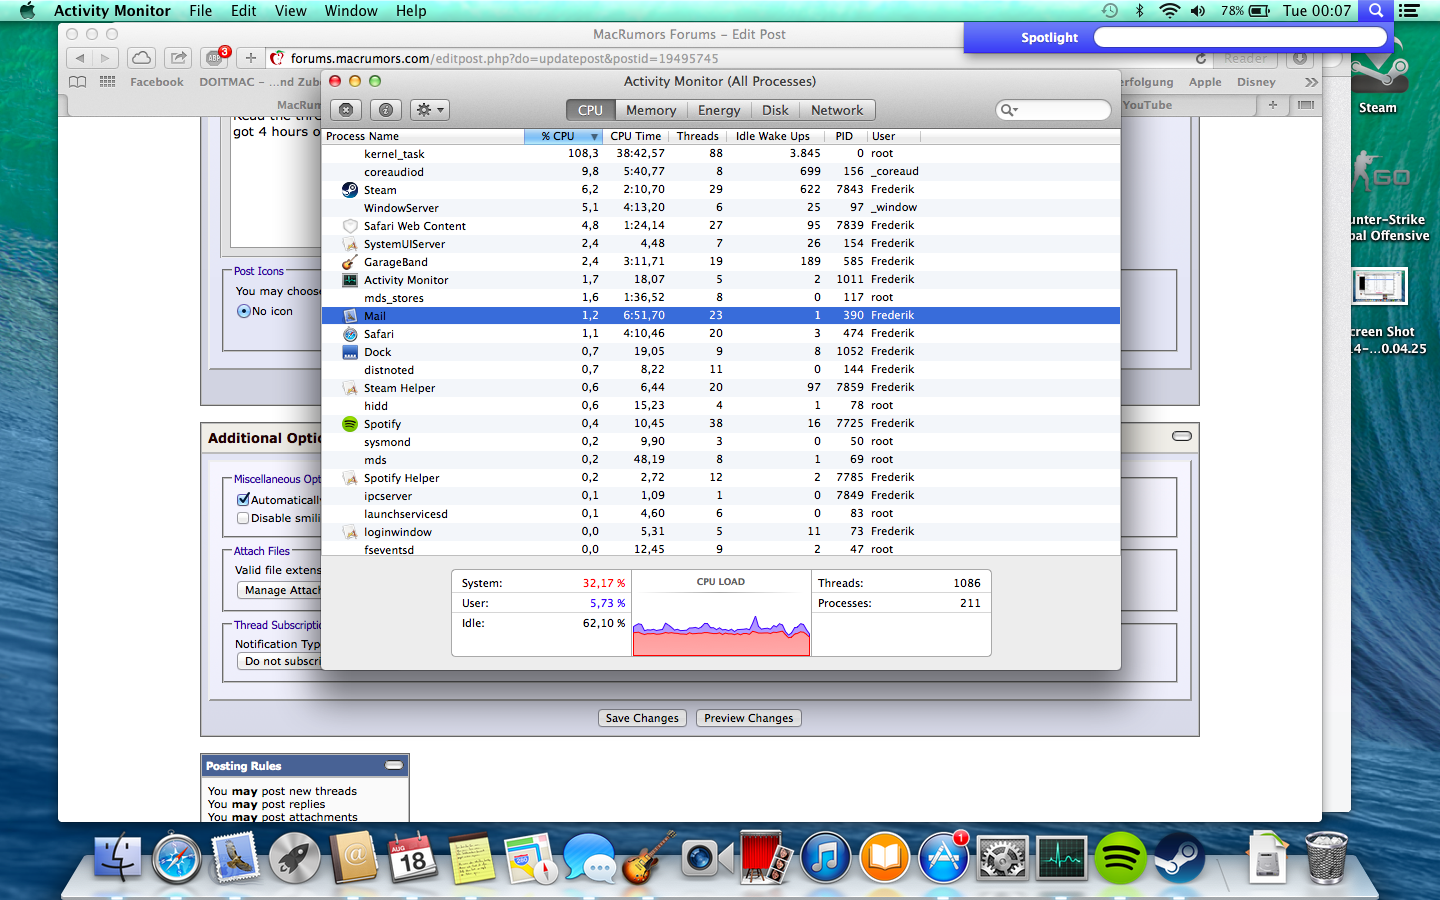Click the Safari iCloud Tabs cloud button
1440x900 pixels.
tap(142, 58)
